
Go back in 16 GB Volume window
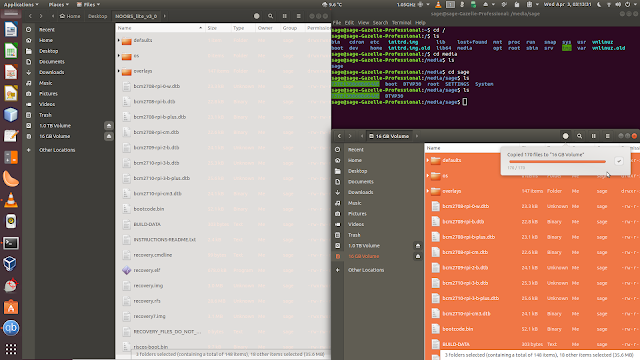pos(339,136)
